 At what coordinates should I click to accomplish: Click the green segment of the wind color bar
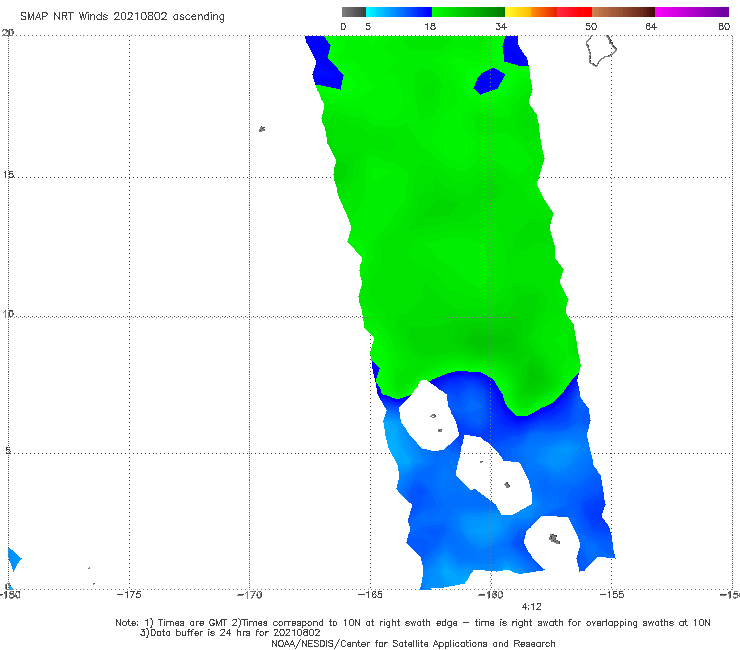point(468,12)
